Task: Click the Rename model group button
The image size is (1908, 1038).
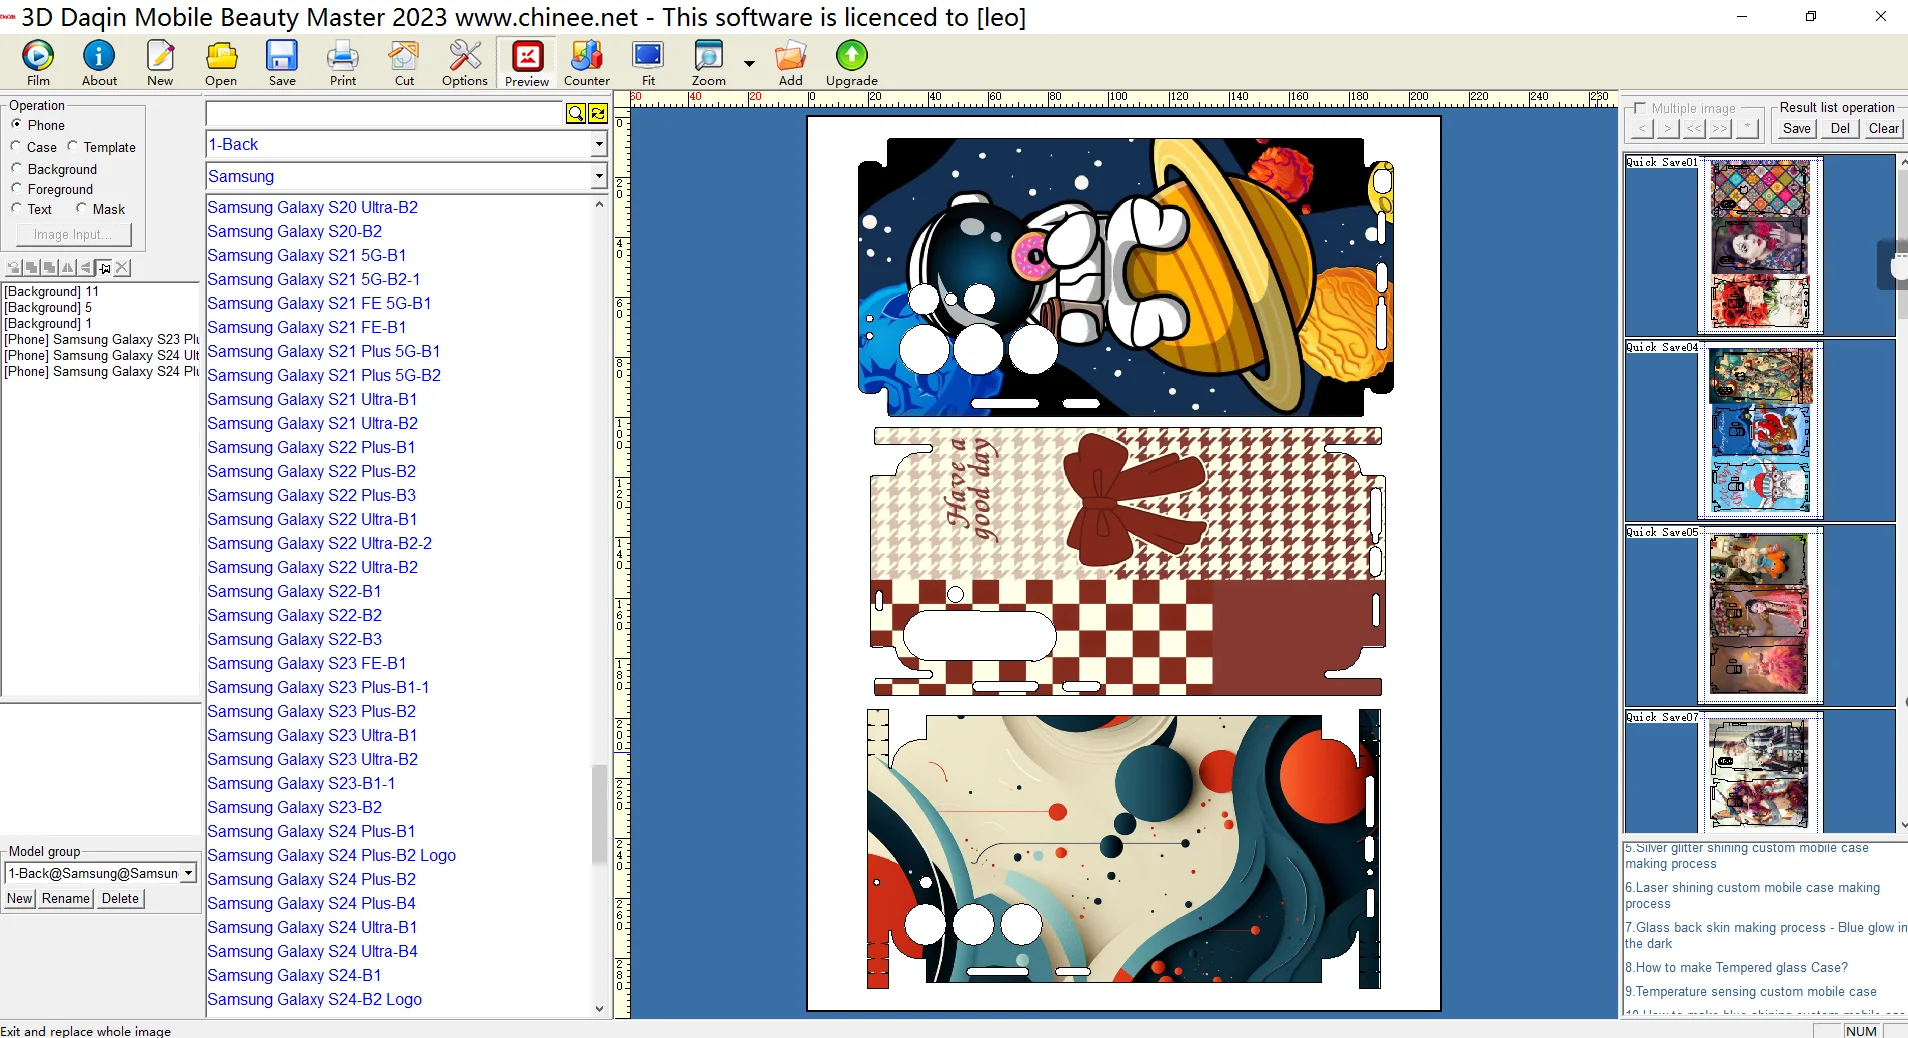Action: point(66,898)
